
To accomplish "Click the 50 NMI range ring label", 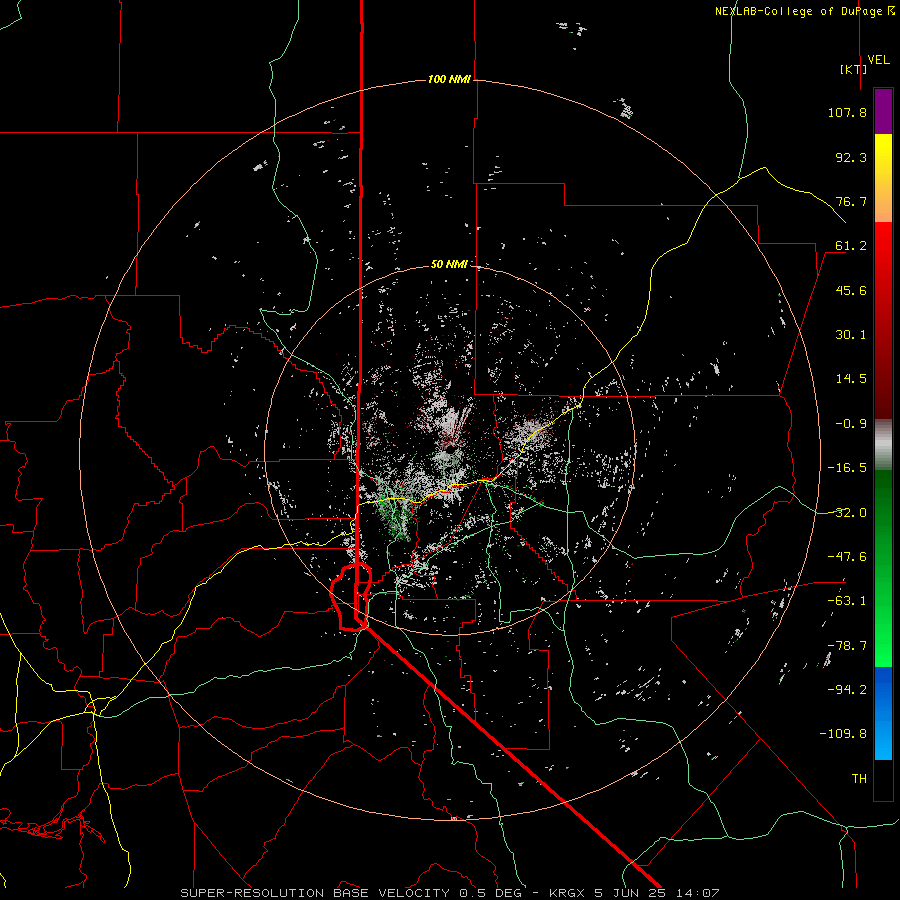I will click(449, 264).
